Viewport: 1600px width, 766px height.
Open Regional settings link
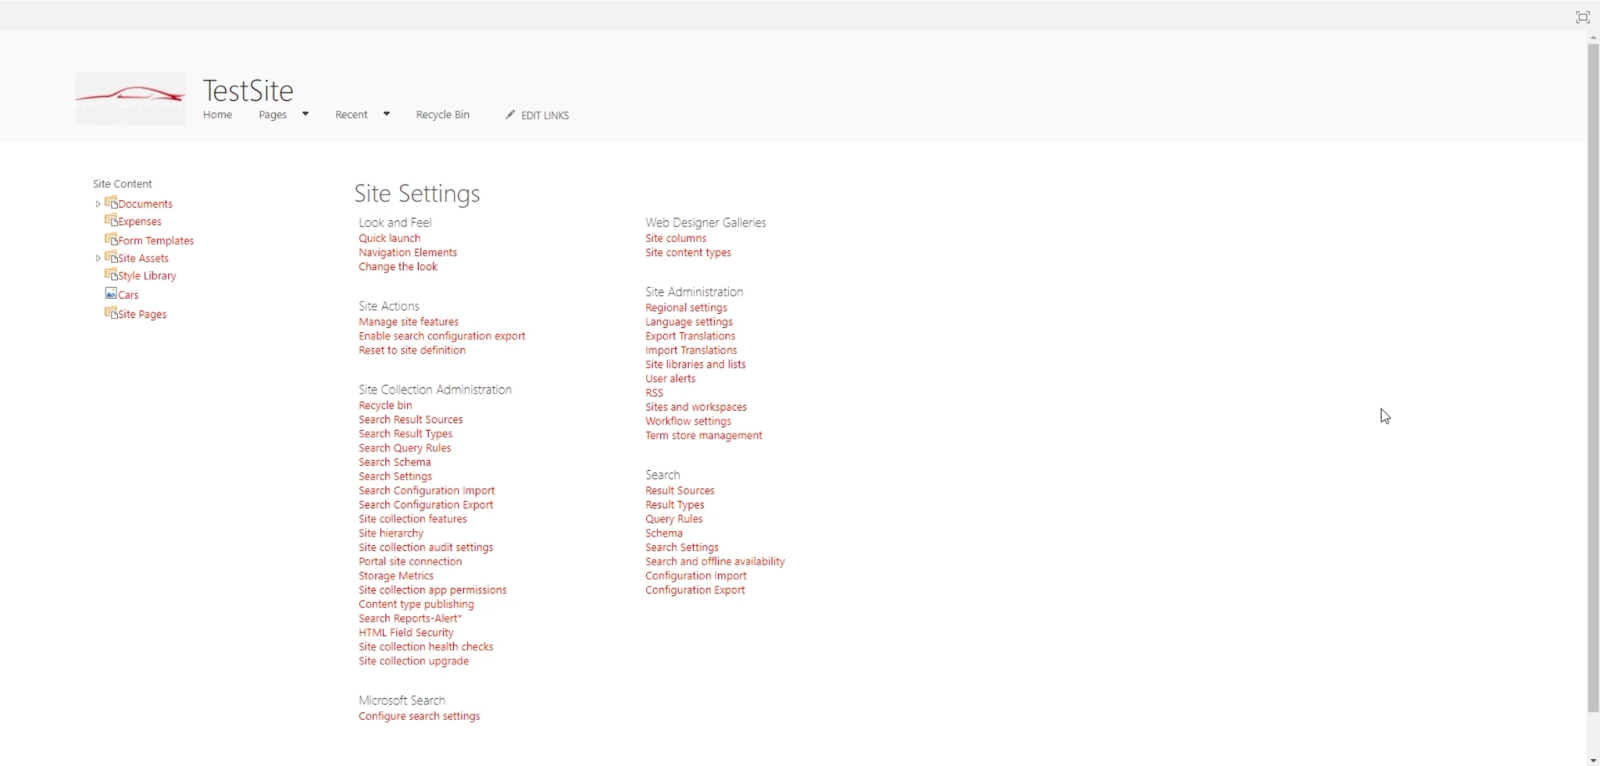click(686, 308)
